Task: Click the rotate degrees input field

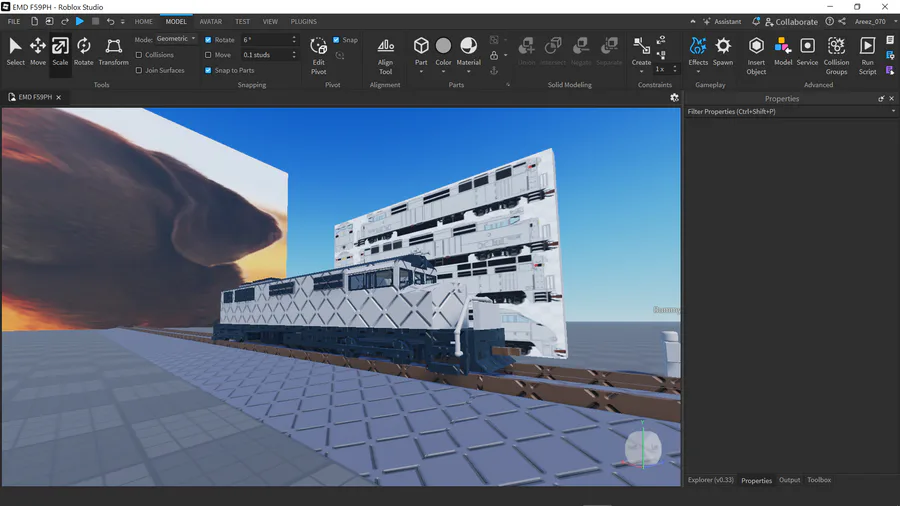Action: coord(265,40)
